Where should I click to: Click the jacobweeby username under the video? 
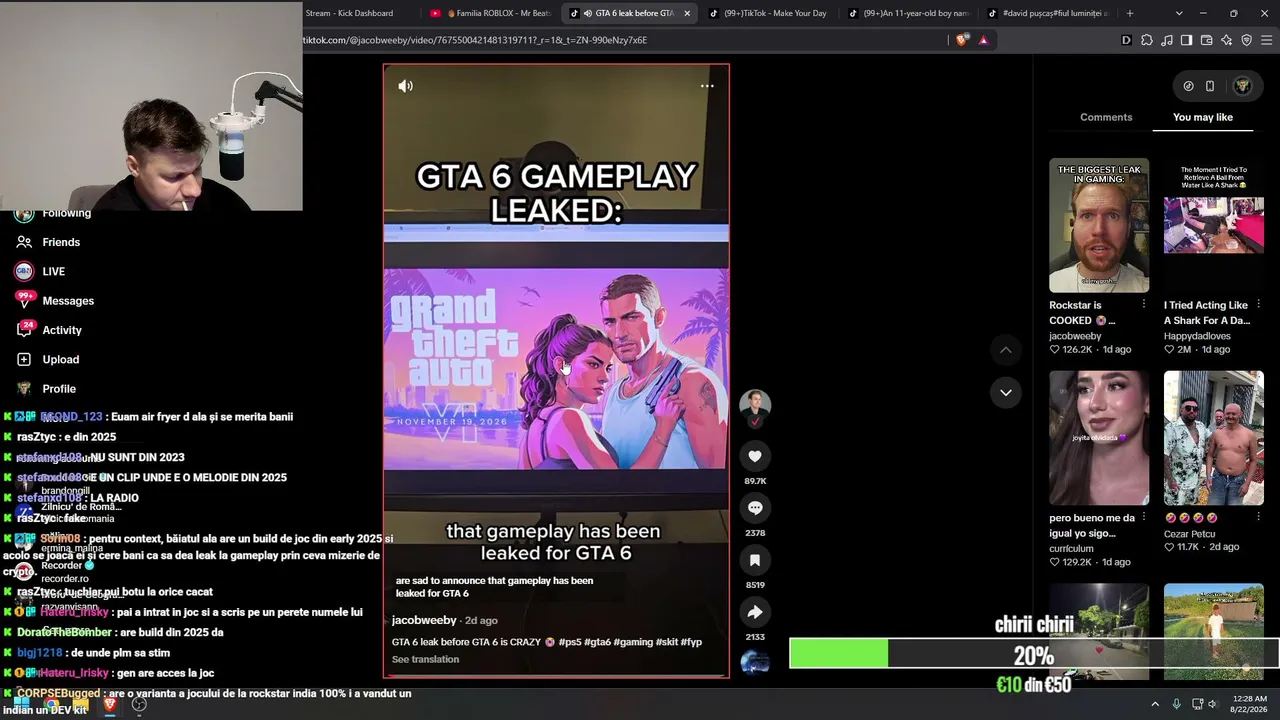click(x=424, y=620)
